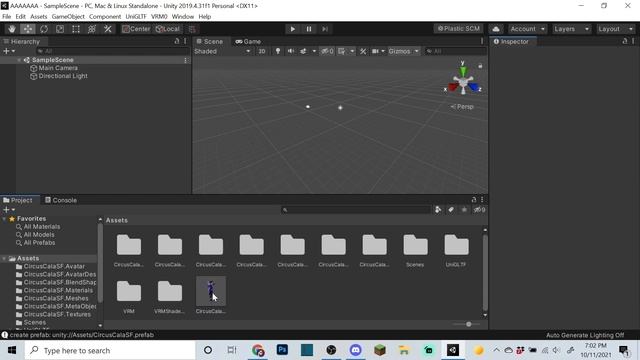The height and width of the screenshot is (360, 640).
Task: Open the cloud services icon
Action: [496, 29]
